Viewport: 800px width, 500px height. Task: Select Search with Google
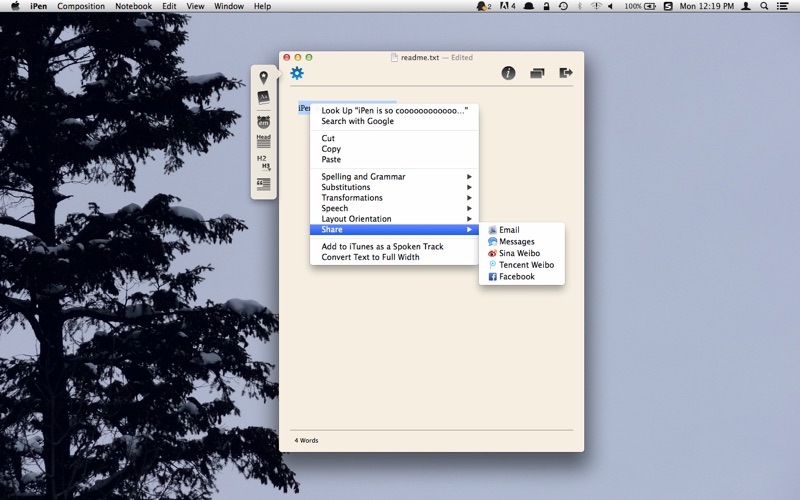[x=357, y=121]
